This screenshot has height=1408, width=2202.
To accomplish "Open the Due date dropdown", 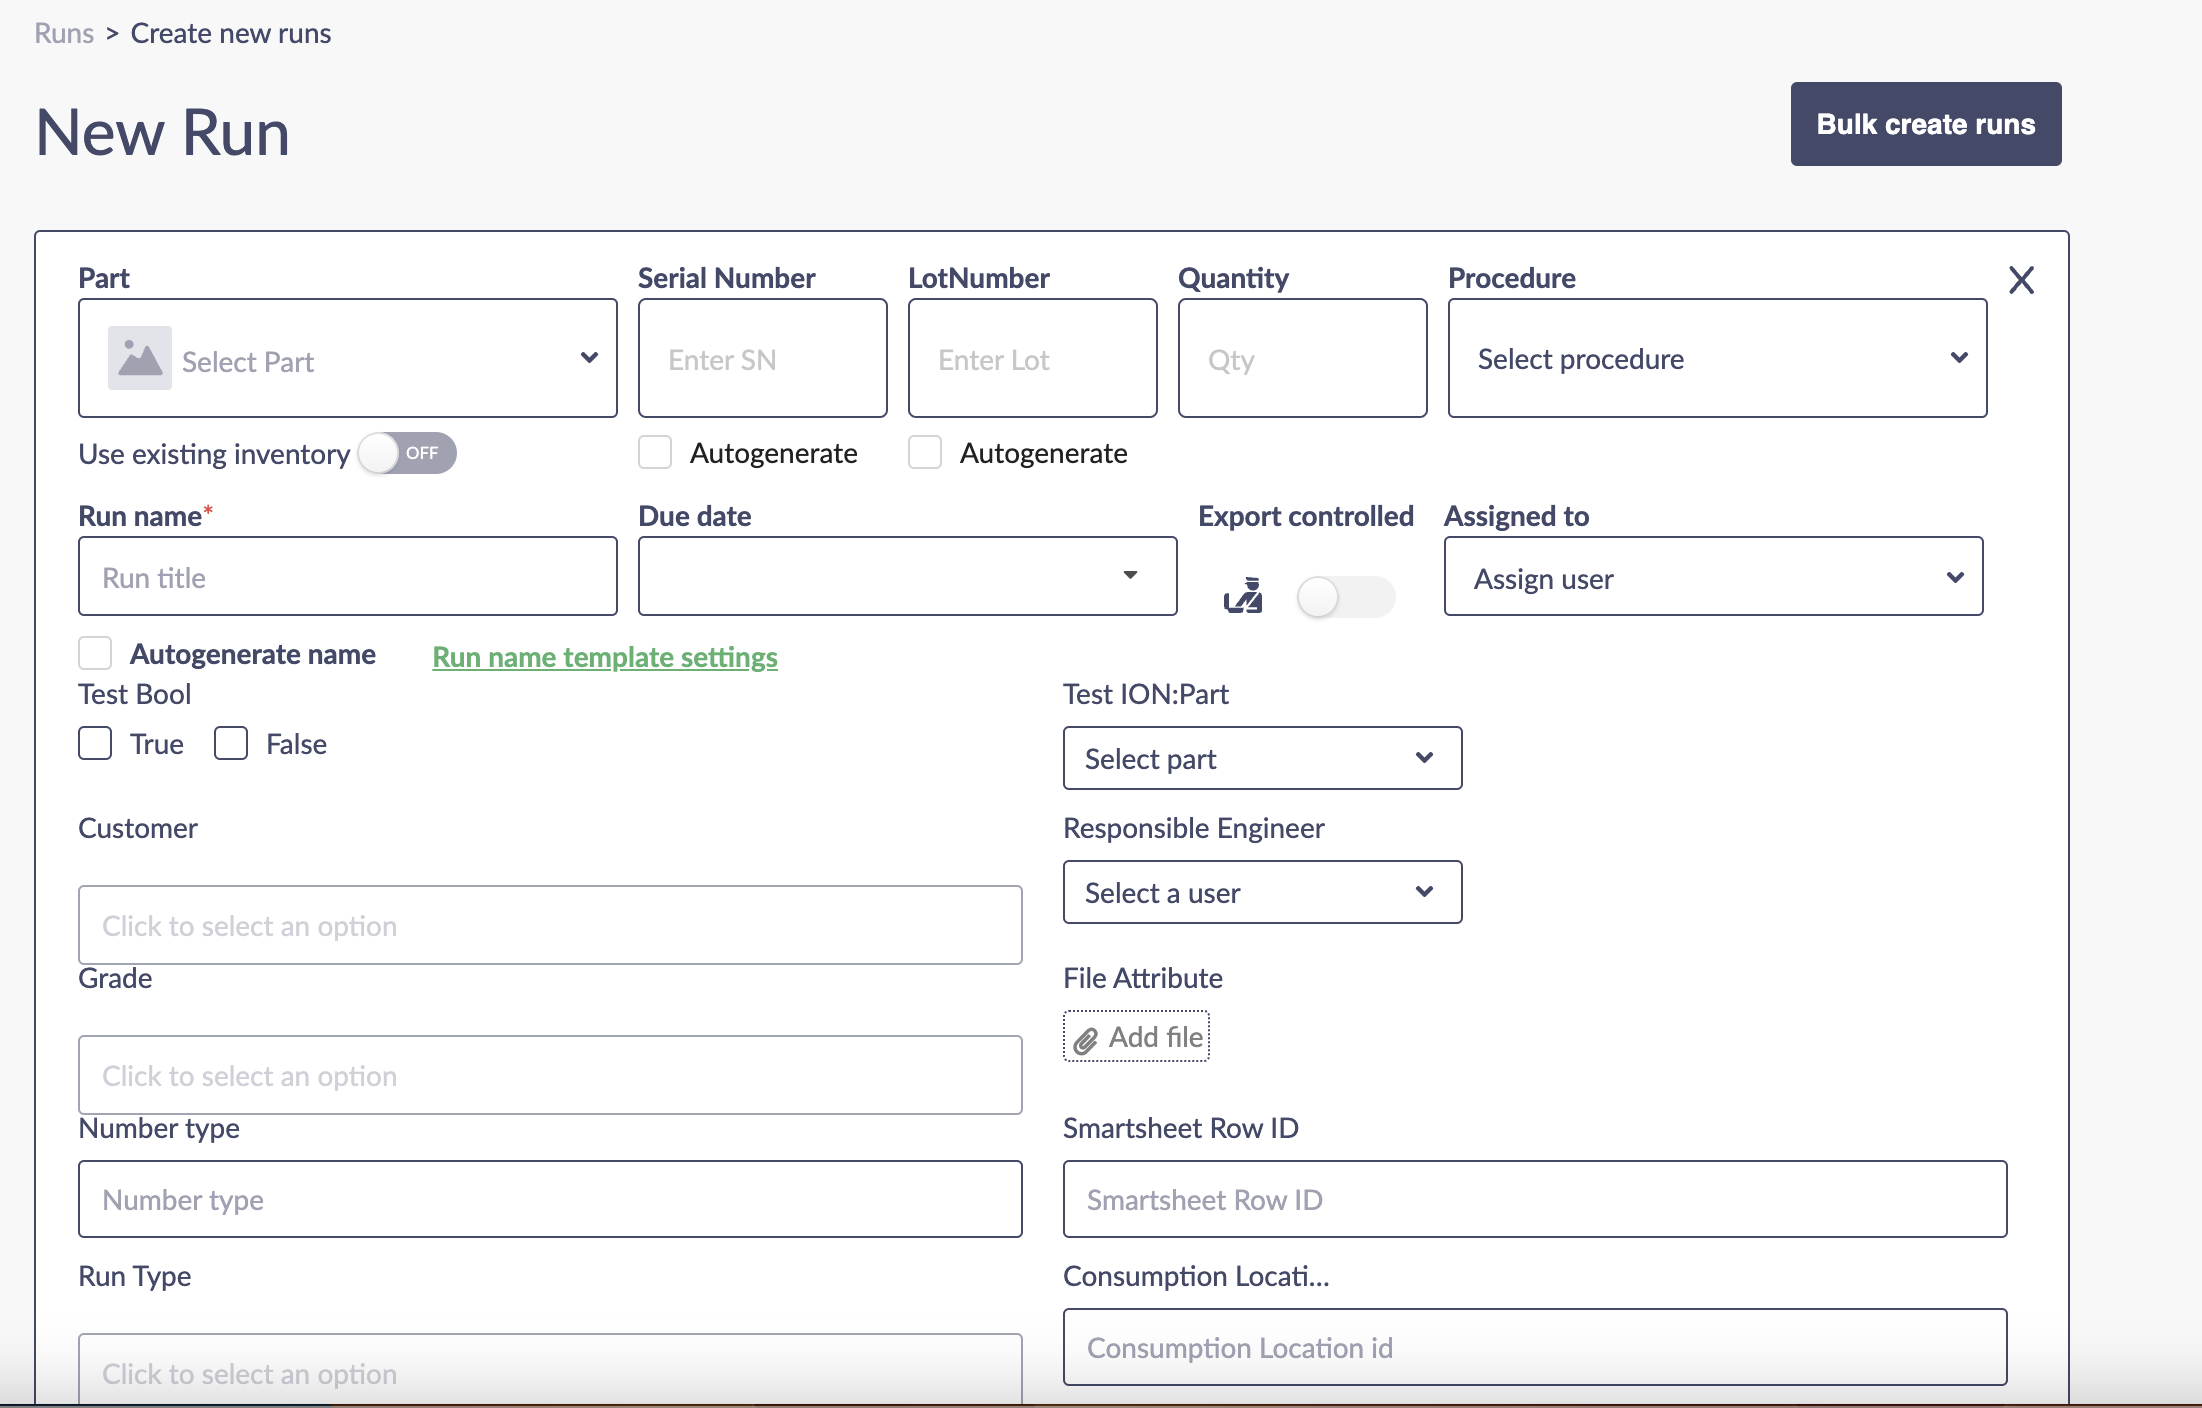I will click(906, 576).
